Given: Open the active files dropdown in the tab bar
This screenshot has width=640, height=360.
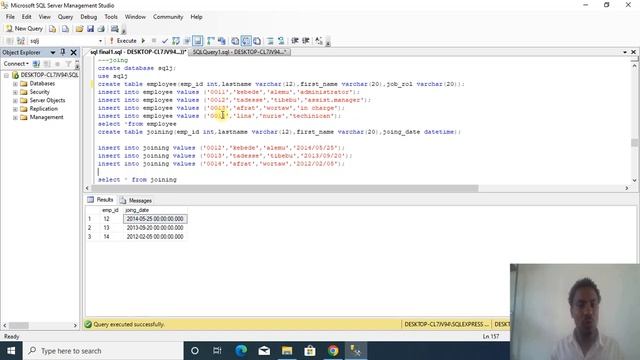Looking at the screenshot, I should point(625,52).
